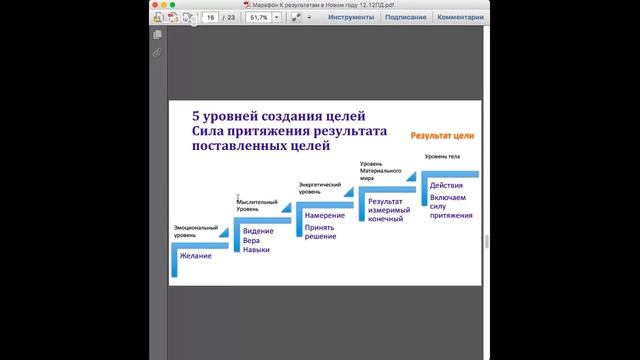The width and height of the screenshot is (640, 360).
Task: Click the heading line "Сила притяжения результата"
Action: [289, 131]
